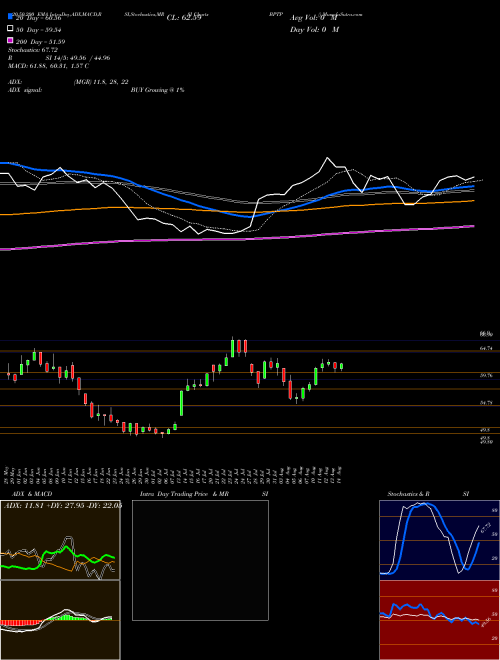This screenshot has width=500, height=660.
Task: Click the ADX indicator mini chart
Action: click(x=60, y=540)
